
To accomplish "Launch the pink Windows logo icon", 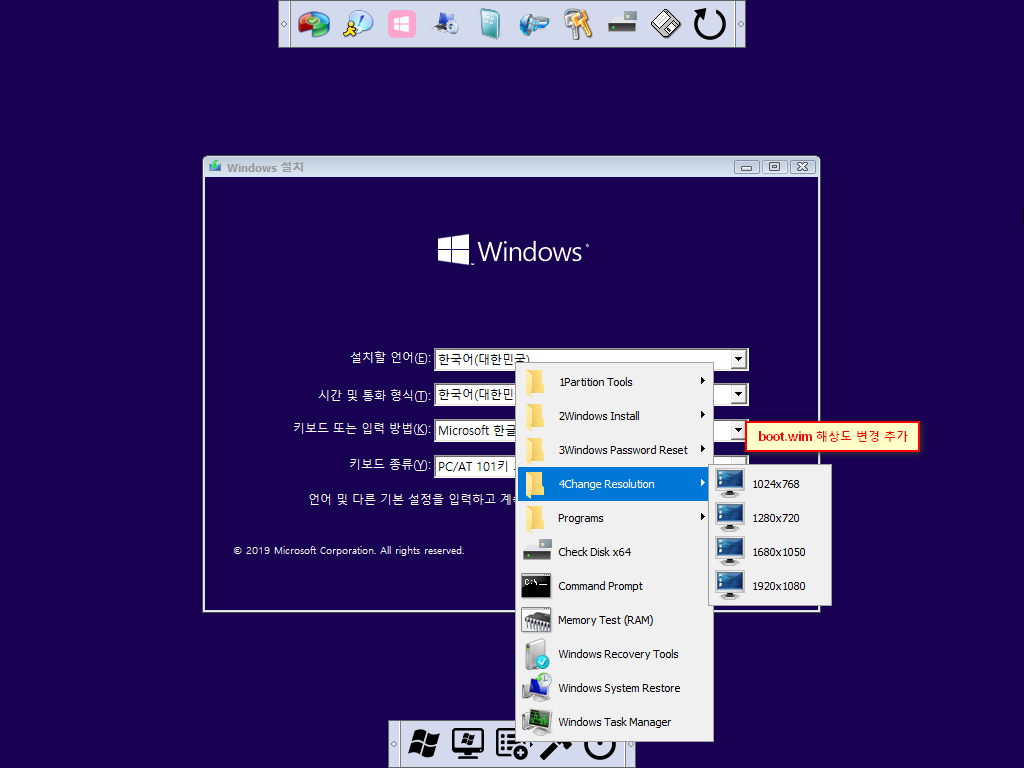I will 402,25.
